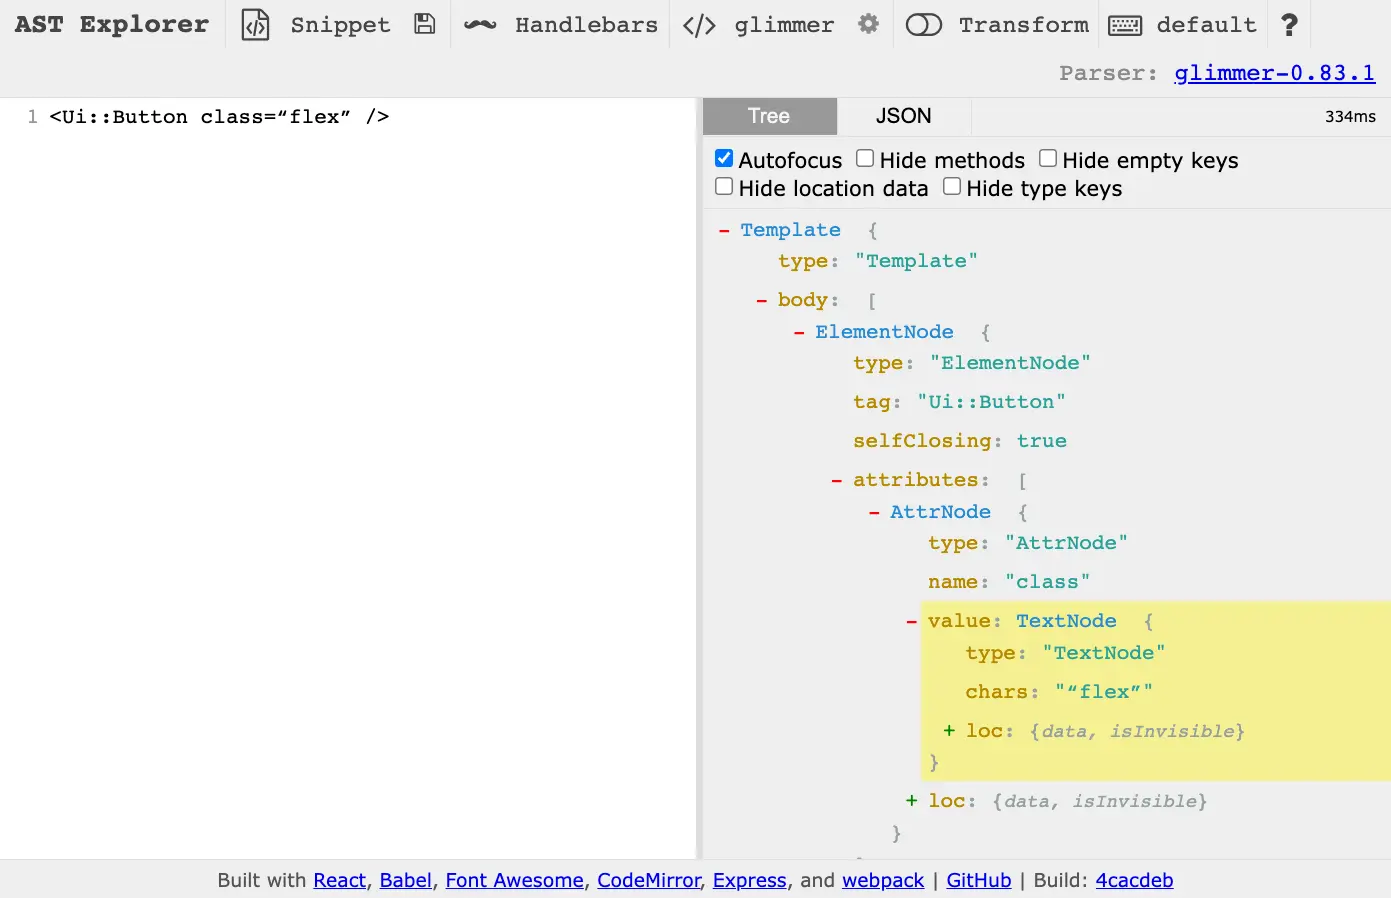Click the type "ElementNode" value

(x=1010, y=363)
